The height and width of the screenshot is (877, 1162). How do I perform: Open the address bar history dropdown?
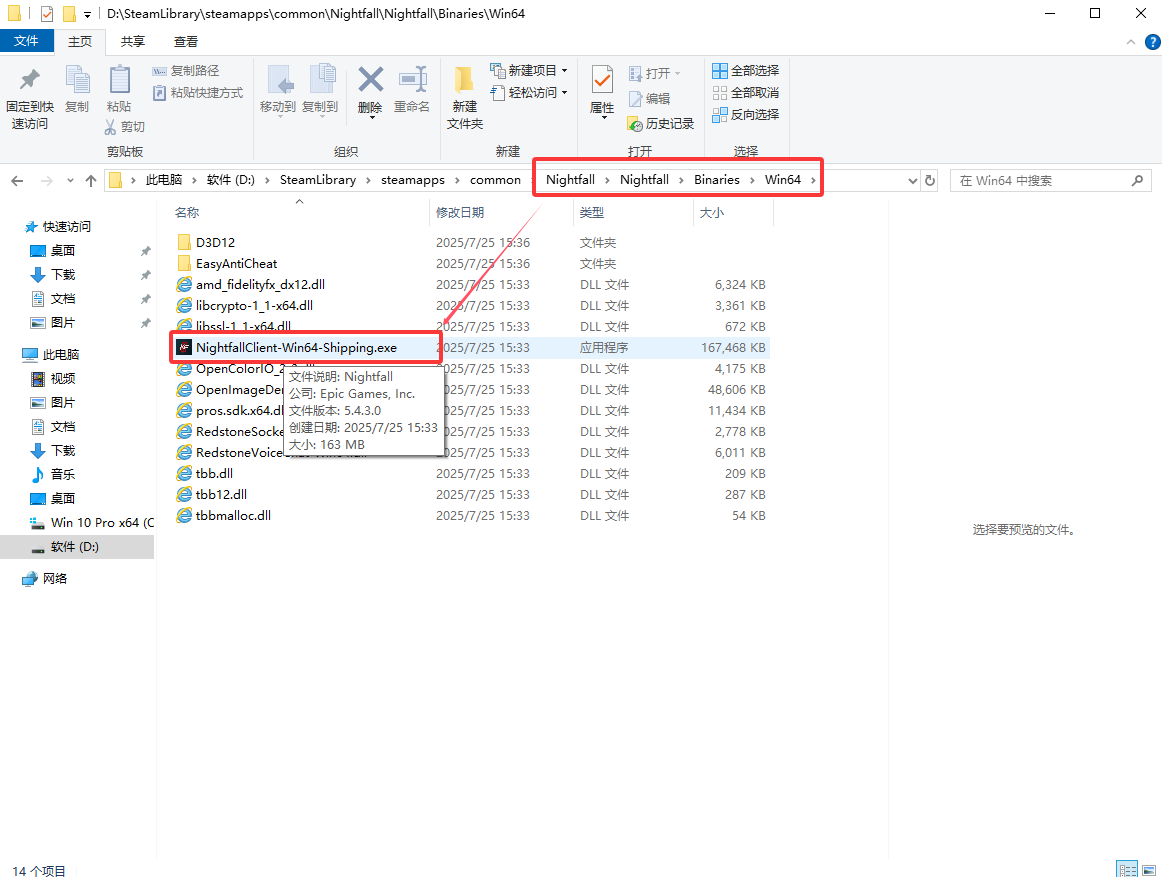click(x=913, y=181)
